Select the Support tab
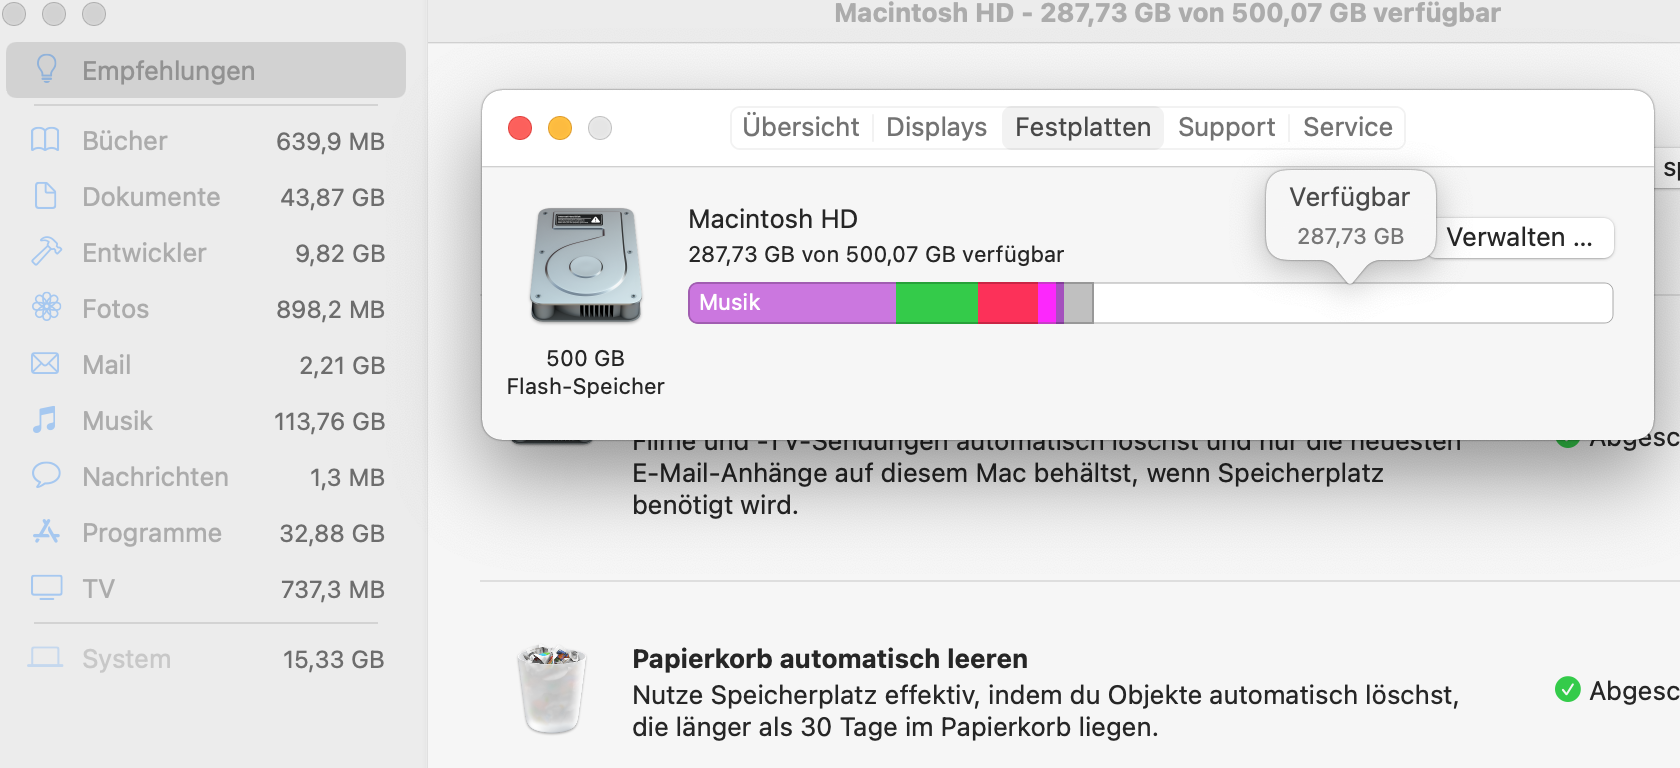Screen dimensions: 1680x768 pyautogui.click(x=1226, y=128)
